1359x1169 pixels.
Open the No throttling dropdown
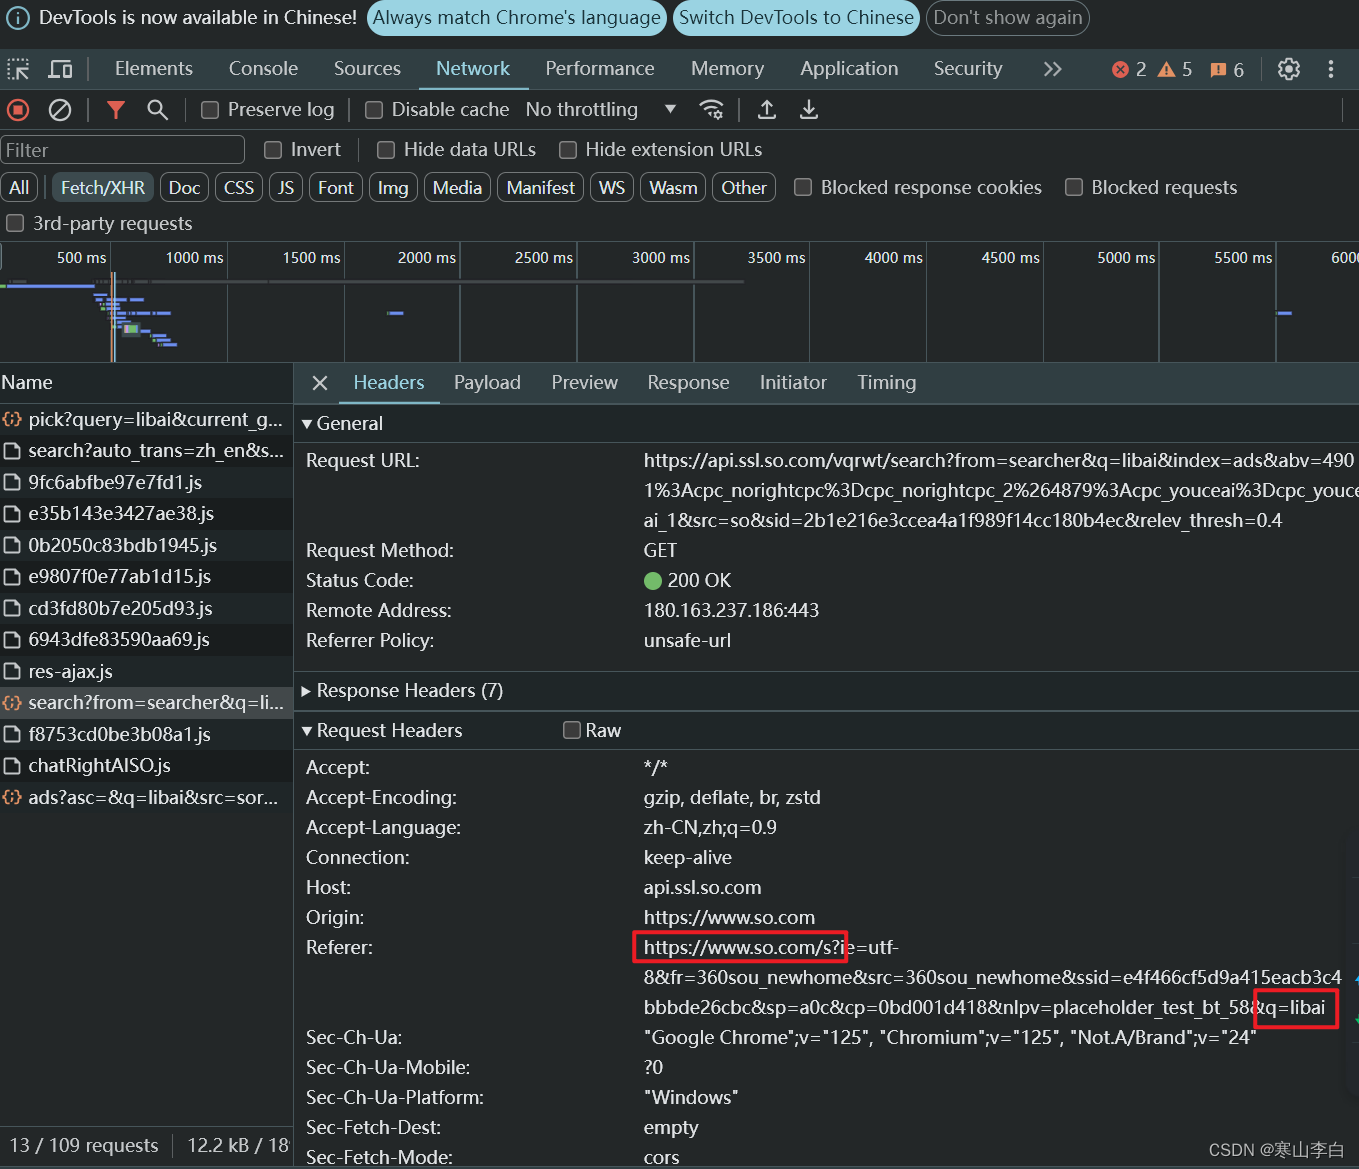tap(601, 110)
